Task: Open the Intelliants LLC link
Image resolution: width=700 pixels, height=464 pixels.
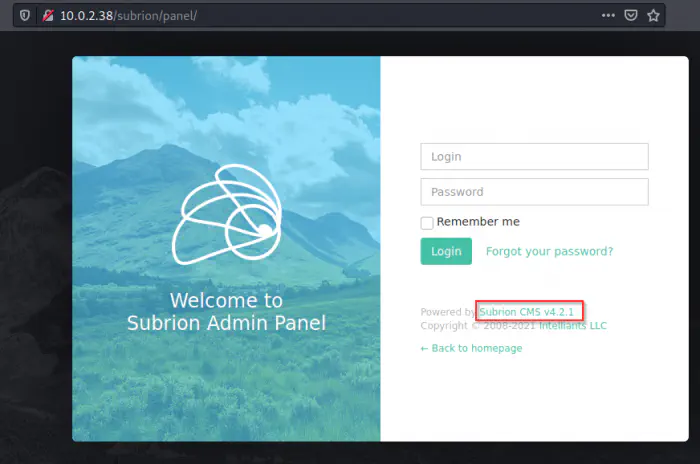Action: (x=573, y=325)
